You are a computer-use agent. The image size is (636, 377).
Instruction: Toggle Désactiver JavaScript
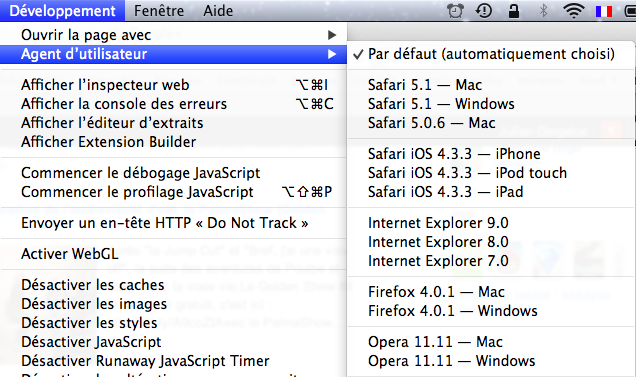tap(174, 342)
